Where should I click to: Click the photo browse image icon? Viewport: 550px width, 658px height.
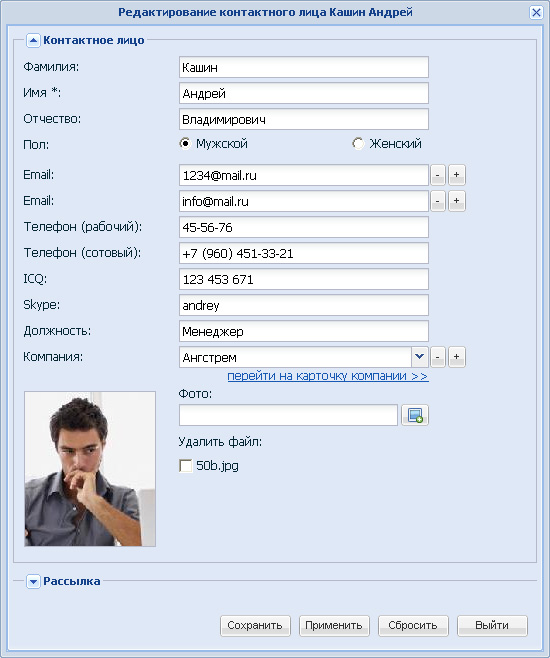tap(414, 415)
